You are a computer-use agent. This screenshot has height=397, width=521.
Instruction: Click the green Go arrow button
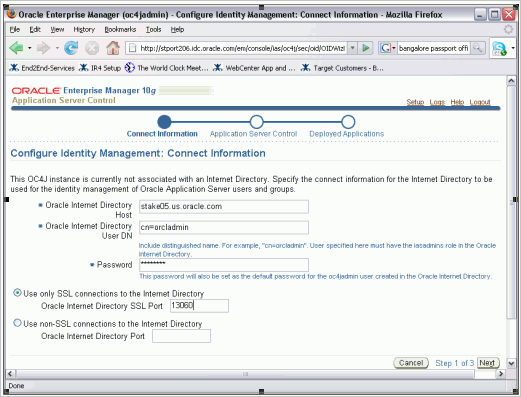(x=366, y=48)
